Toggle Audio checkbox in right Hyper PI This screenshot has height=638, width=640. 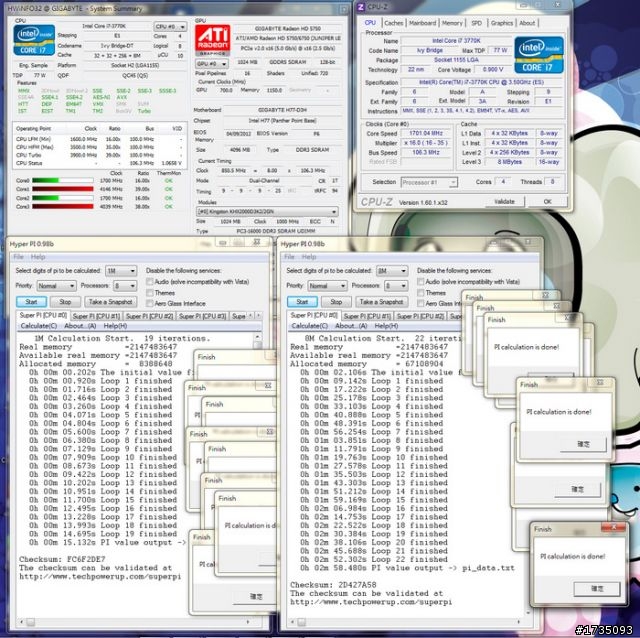[421, 282]
